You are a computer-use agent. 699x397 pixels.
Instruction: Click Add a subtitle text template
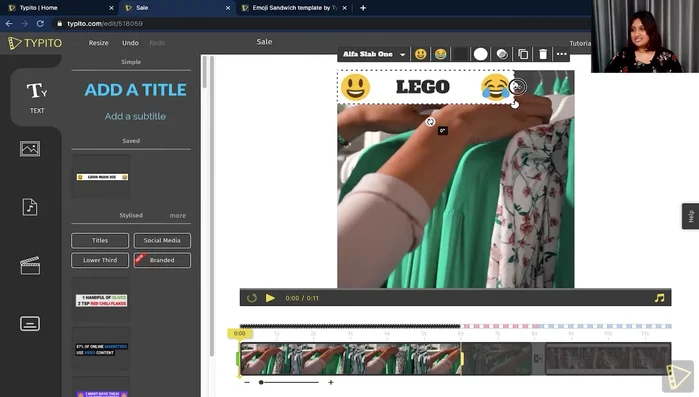point(135,116)
